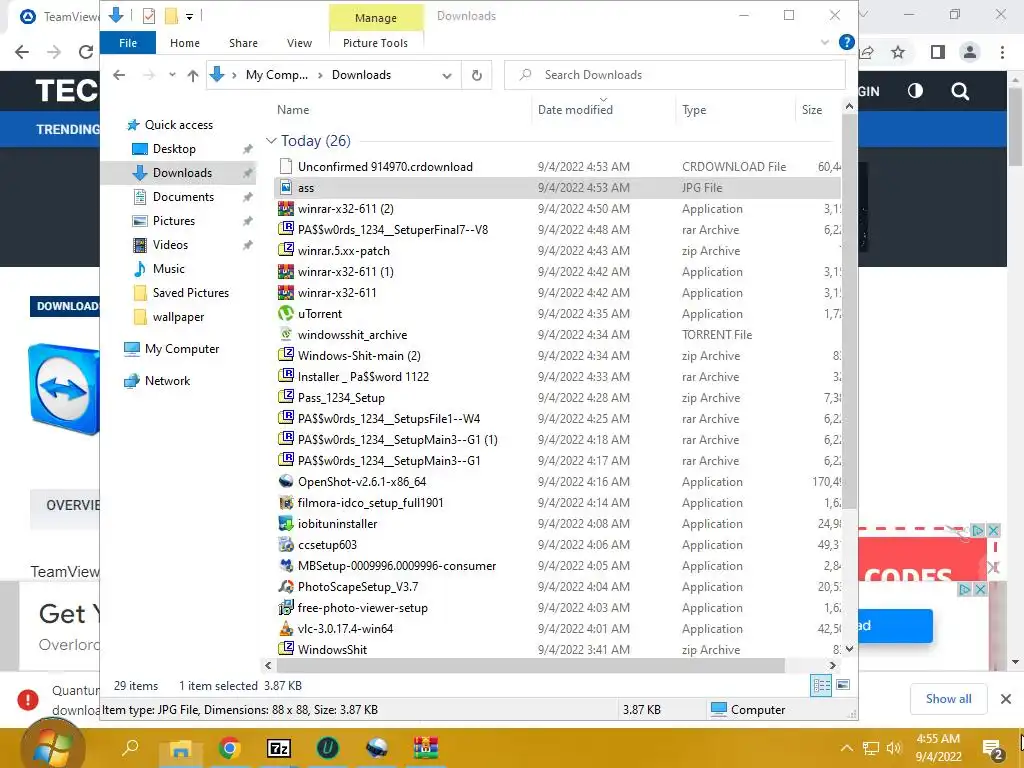The height and width of the screenshot is (768, 1024).
Task: Select ccsetup603 installer icon
Action: (x=285, y=544)
